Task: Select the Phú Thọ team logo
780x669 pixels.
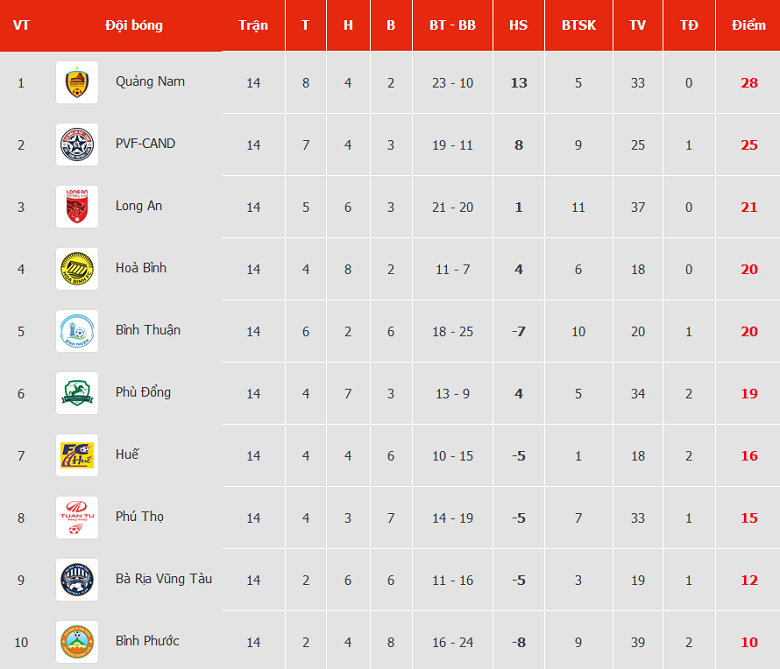Action: point(77,517)
